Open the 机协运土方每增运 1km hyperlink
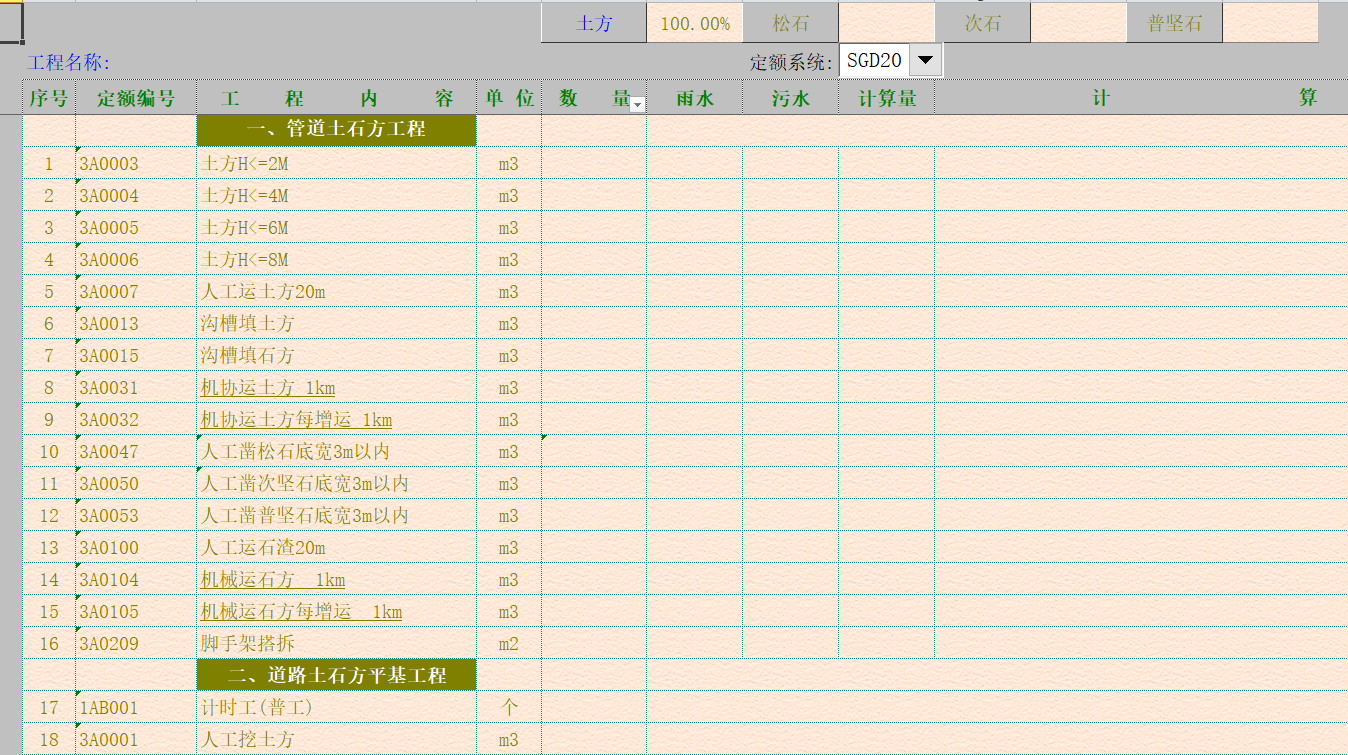 tap(296, 420)
